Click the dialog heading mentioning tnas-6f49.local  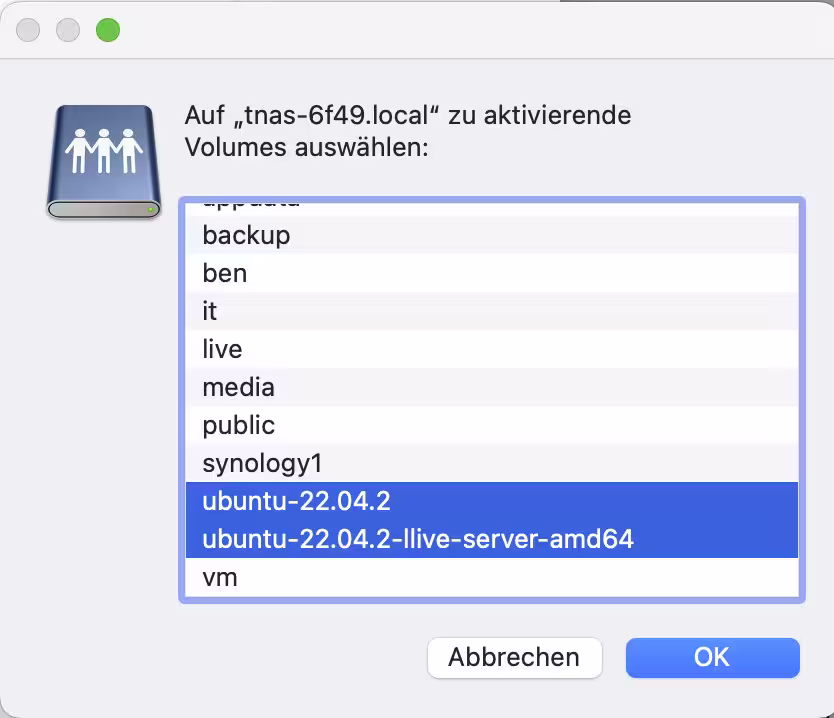click(407, 115)
